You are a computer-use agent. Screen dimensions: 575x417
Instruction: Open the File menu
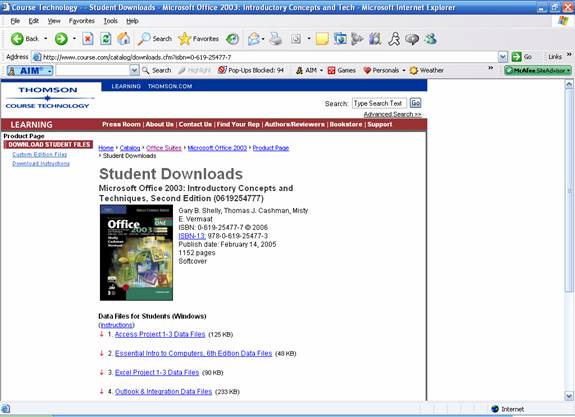pyautogui.click(x=15, y=21)
